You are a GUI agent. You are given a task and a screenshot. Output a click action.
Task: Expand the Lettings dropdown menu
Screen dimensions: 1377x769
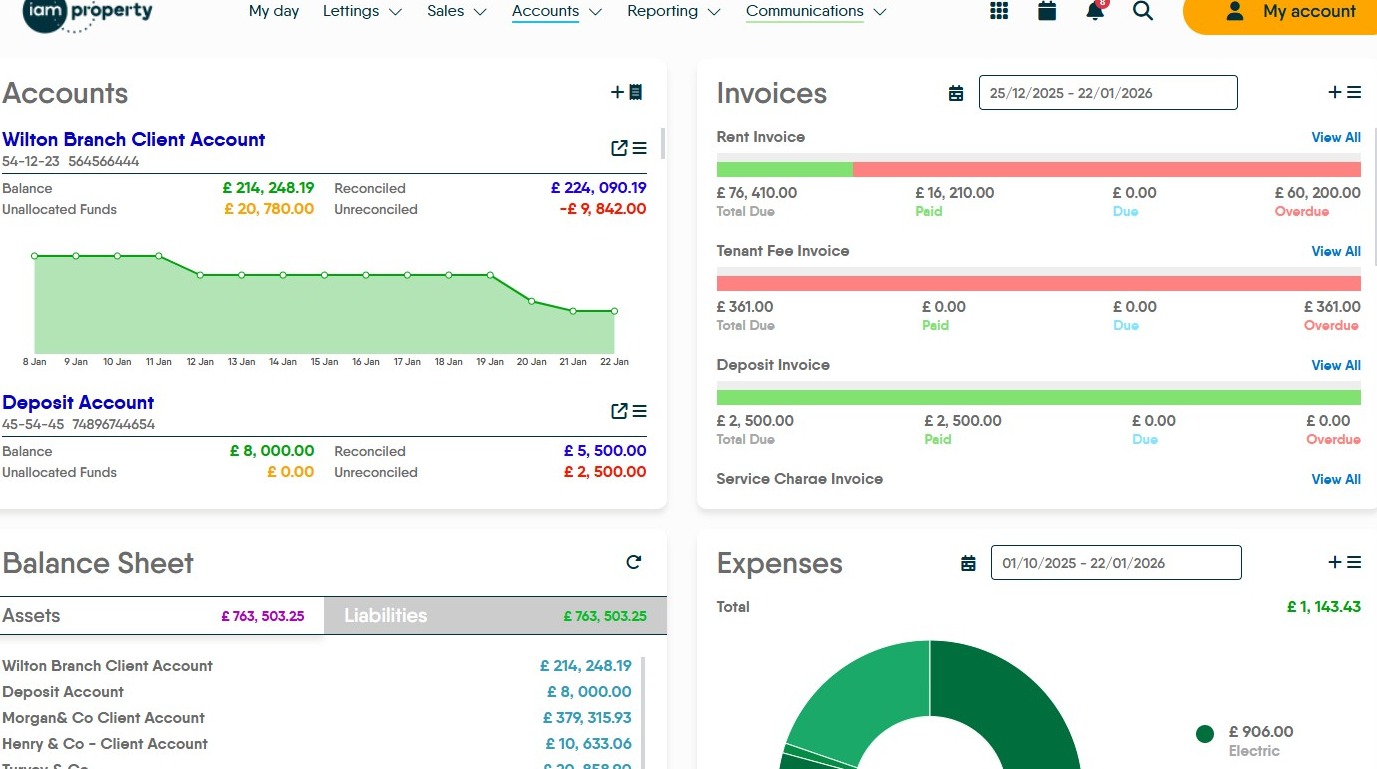pyautogui.click(x=362, y=12)
